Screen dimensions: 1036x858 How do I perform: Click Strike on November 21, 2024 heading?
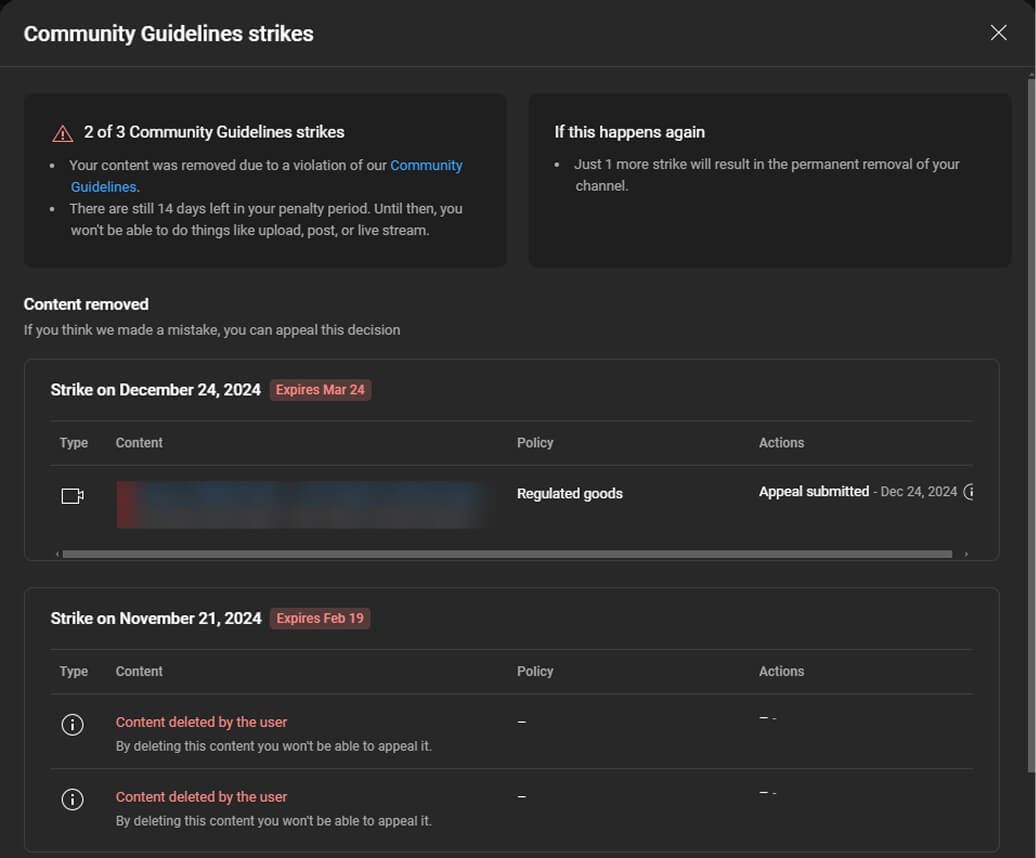[156, 618]
